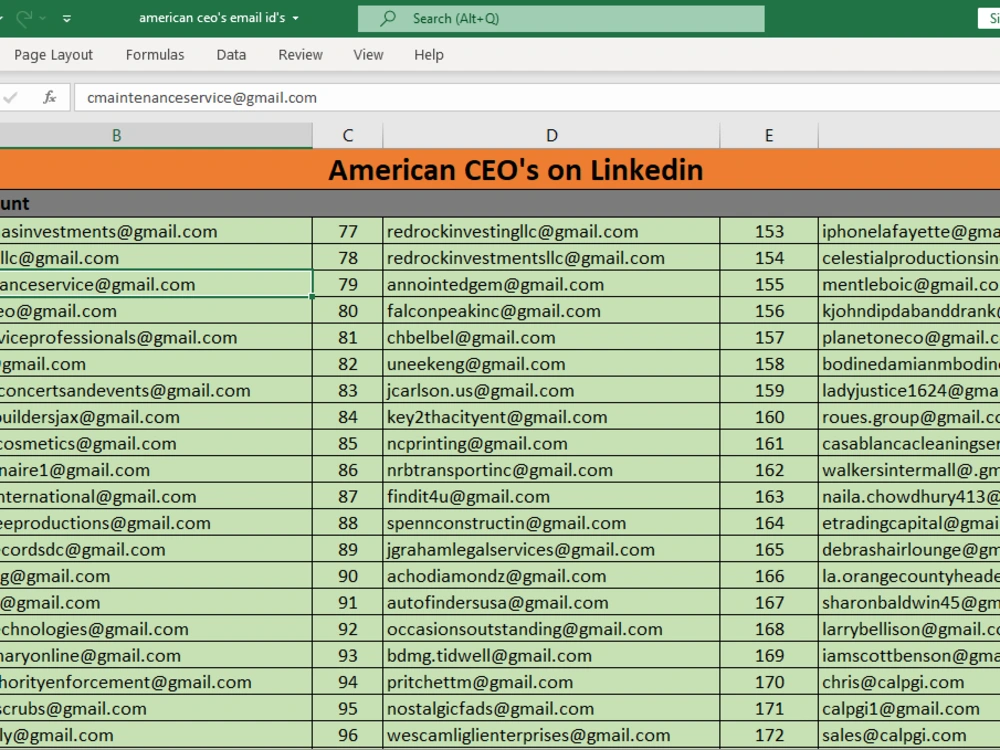This screenshot has width=1000, height=750.
Task: Select number cell 153
Action: point(769,232)
